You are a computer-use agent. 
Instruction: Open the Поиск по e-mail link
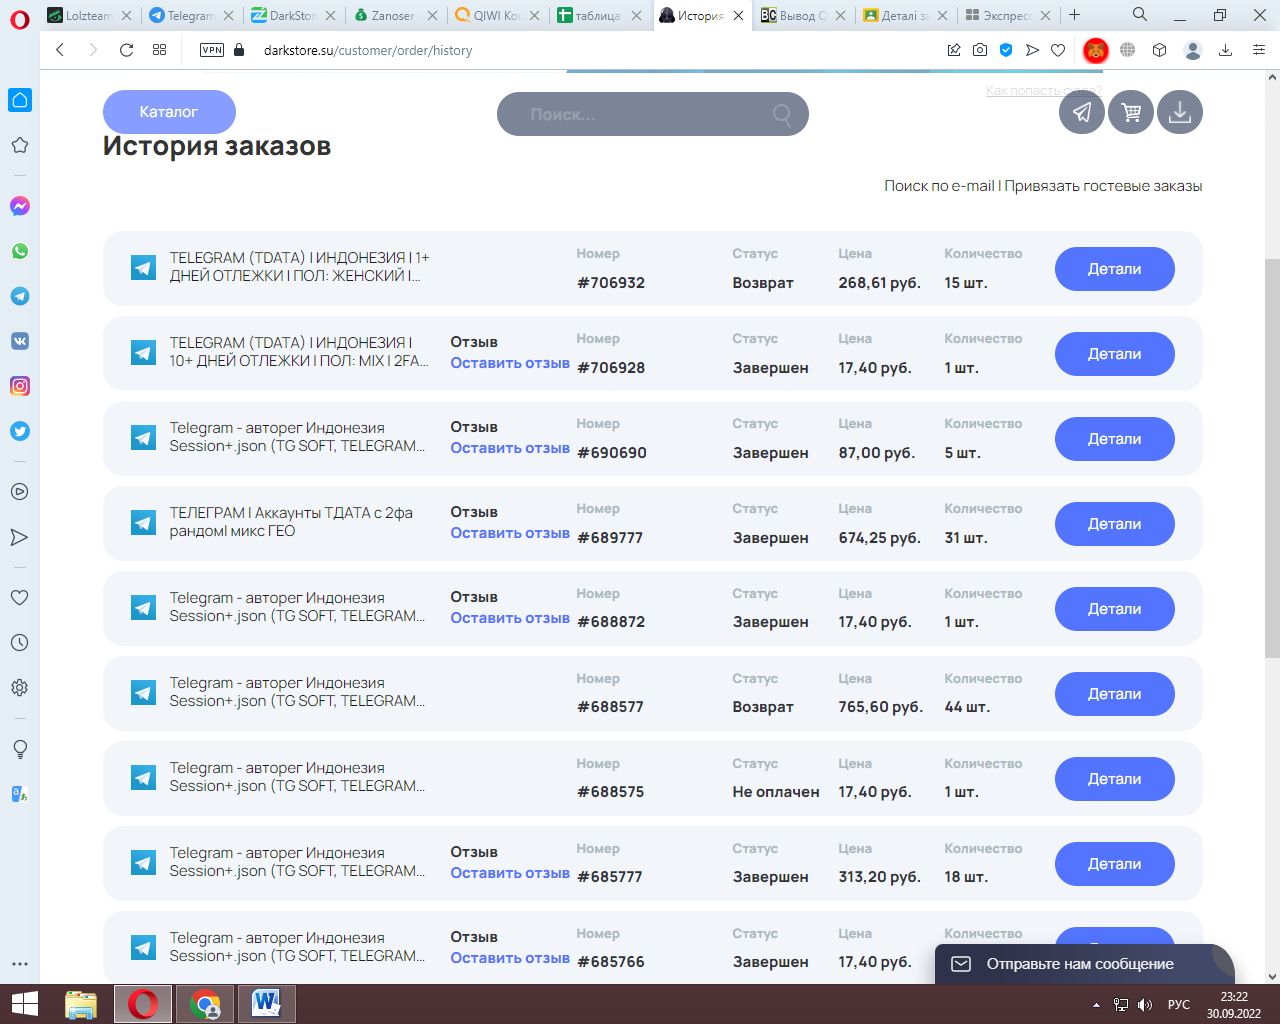939,186
